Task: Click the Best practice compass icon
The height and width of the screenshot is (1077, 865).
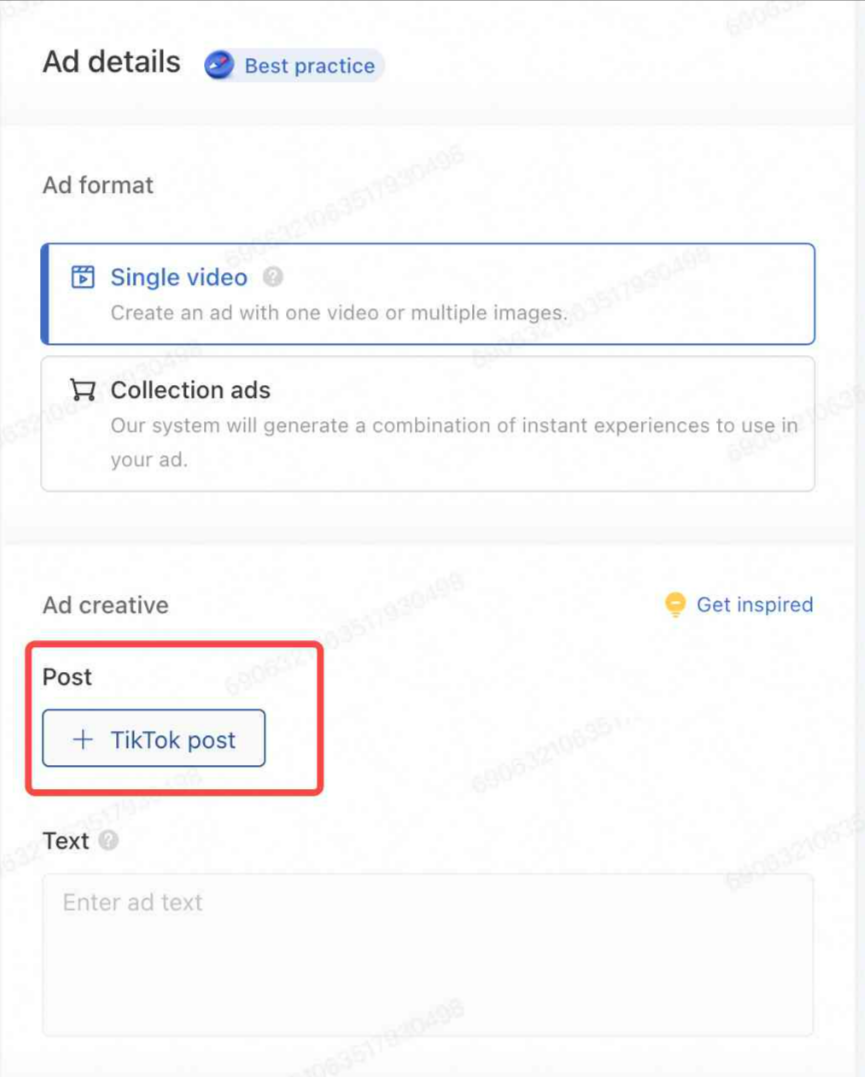Action: [219, 65]
